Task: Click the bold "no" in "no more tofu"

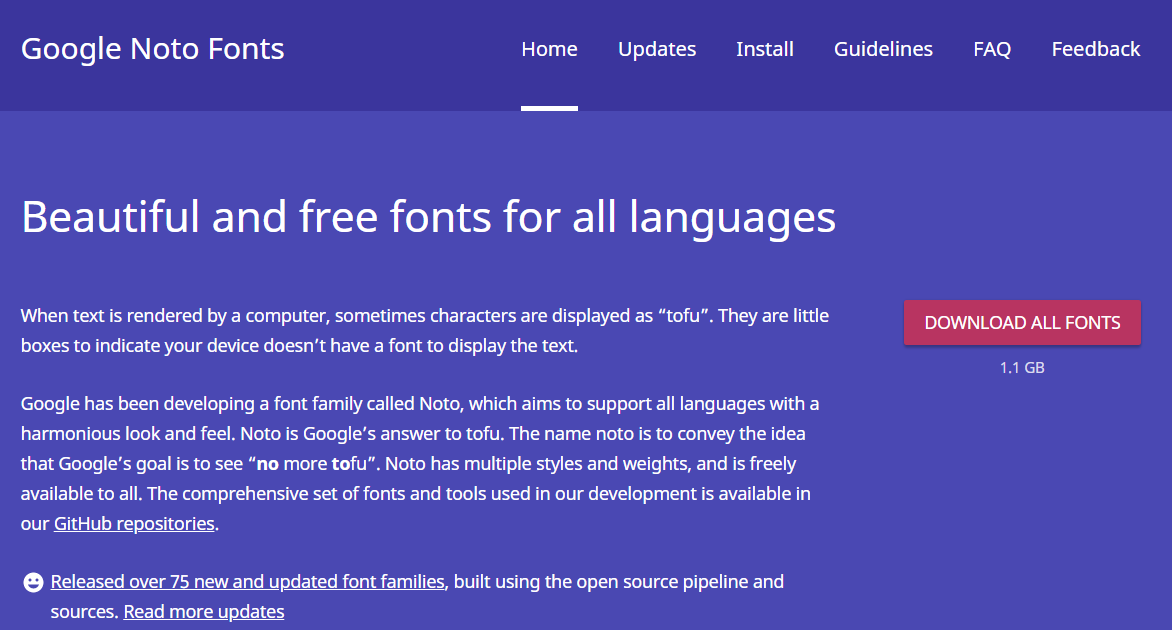Action: 268,464
